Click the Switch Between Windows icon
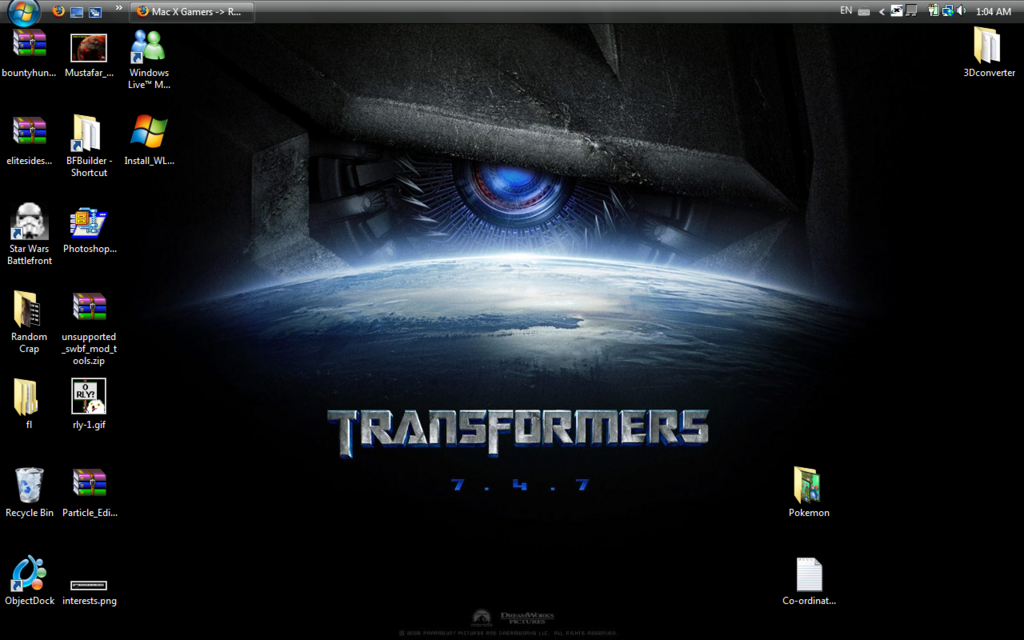Screen dimensions: 1024x640 (x=95, y=12)
